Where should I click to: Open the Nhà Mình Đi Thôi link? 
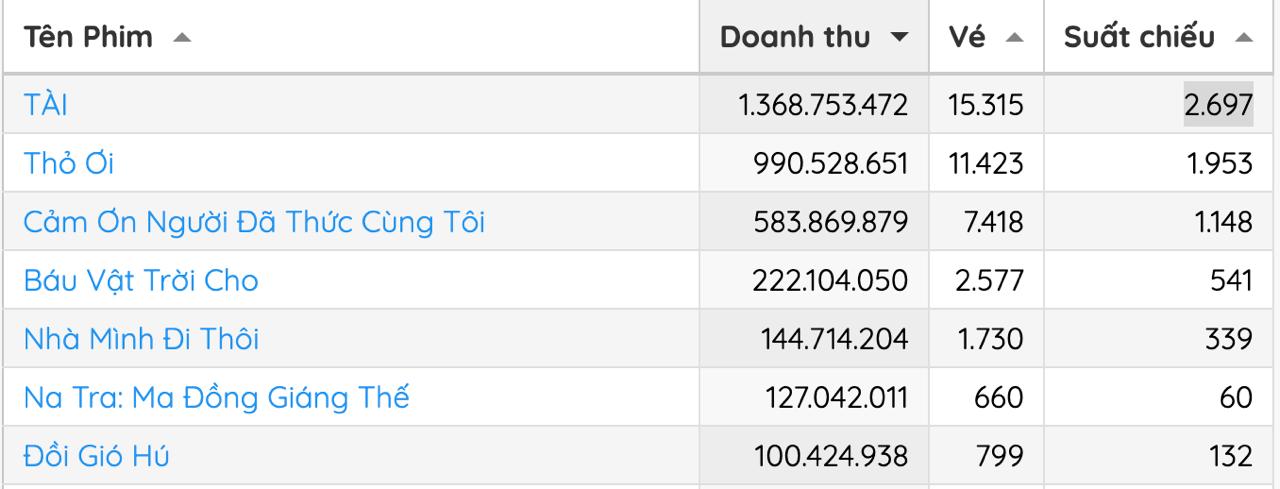(141, 339)
